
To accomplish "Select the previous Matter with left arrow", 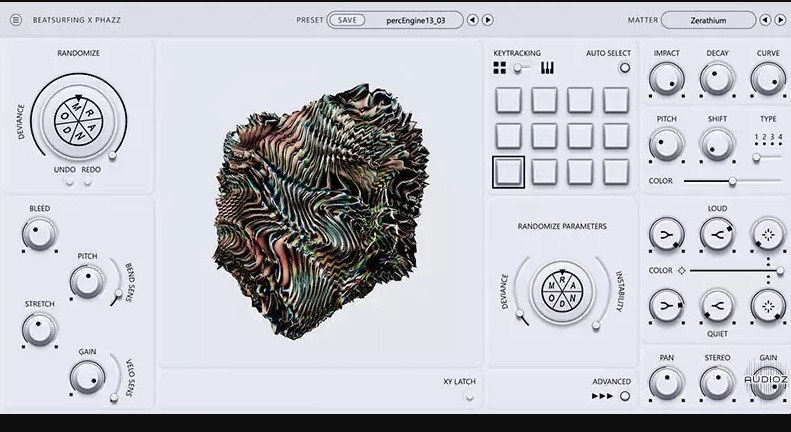I will (765, 20).
